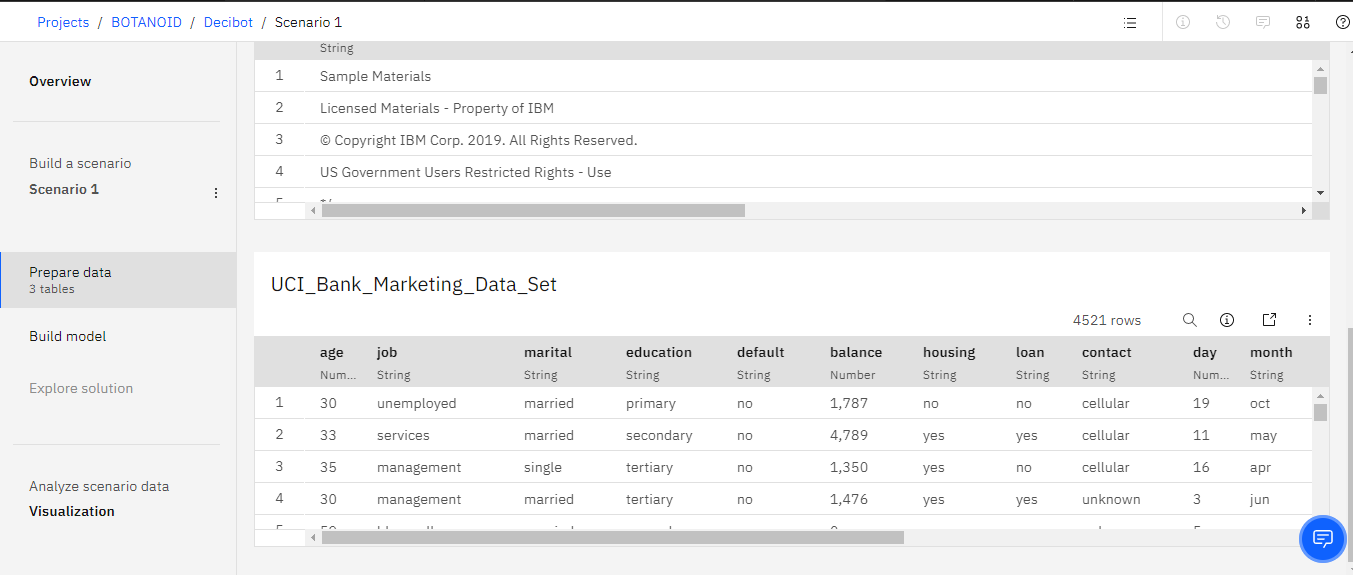Navigate to Projects breadcrumb link

pyautogui.click(x=63, y=22)
